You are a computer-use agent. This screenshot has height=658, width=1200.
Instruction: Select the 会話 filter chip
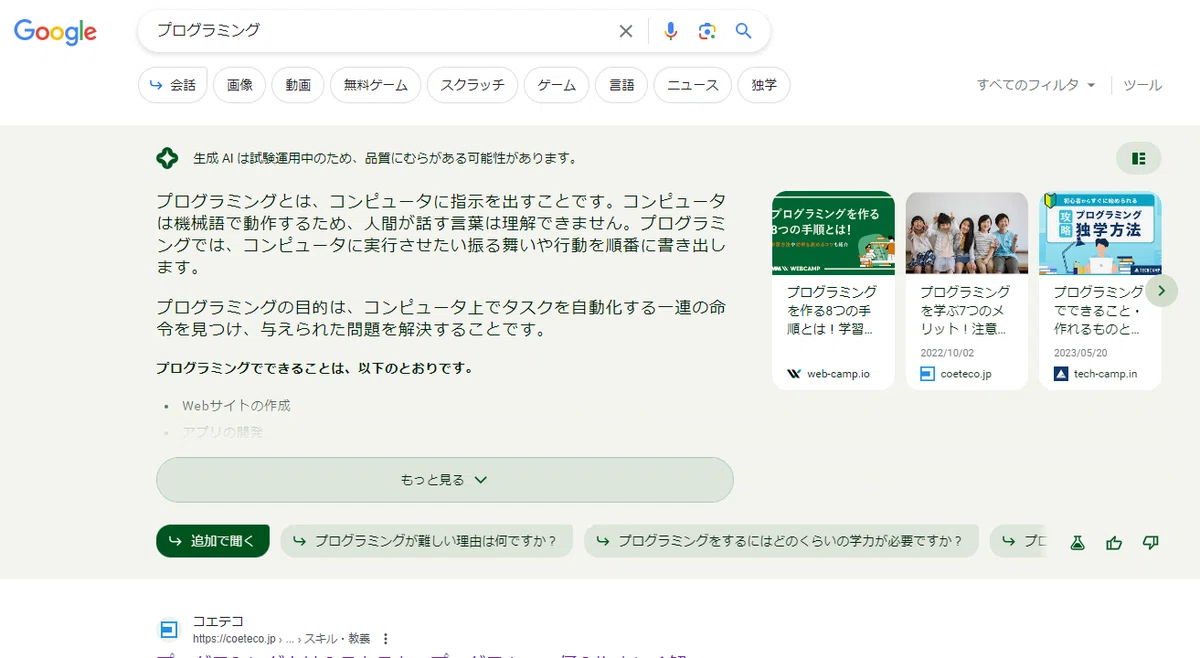pyautogui.click(x=173, y=85)
